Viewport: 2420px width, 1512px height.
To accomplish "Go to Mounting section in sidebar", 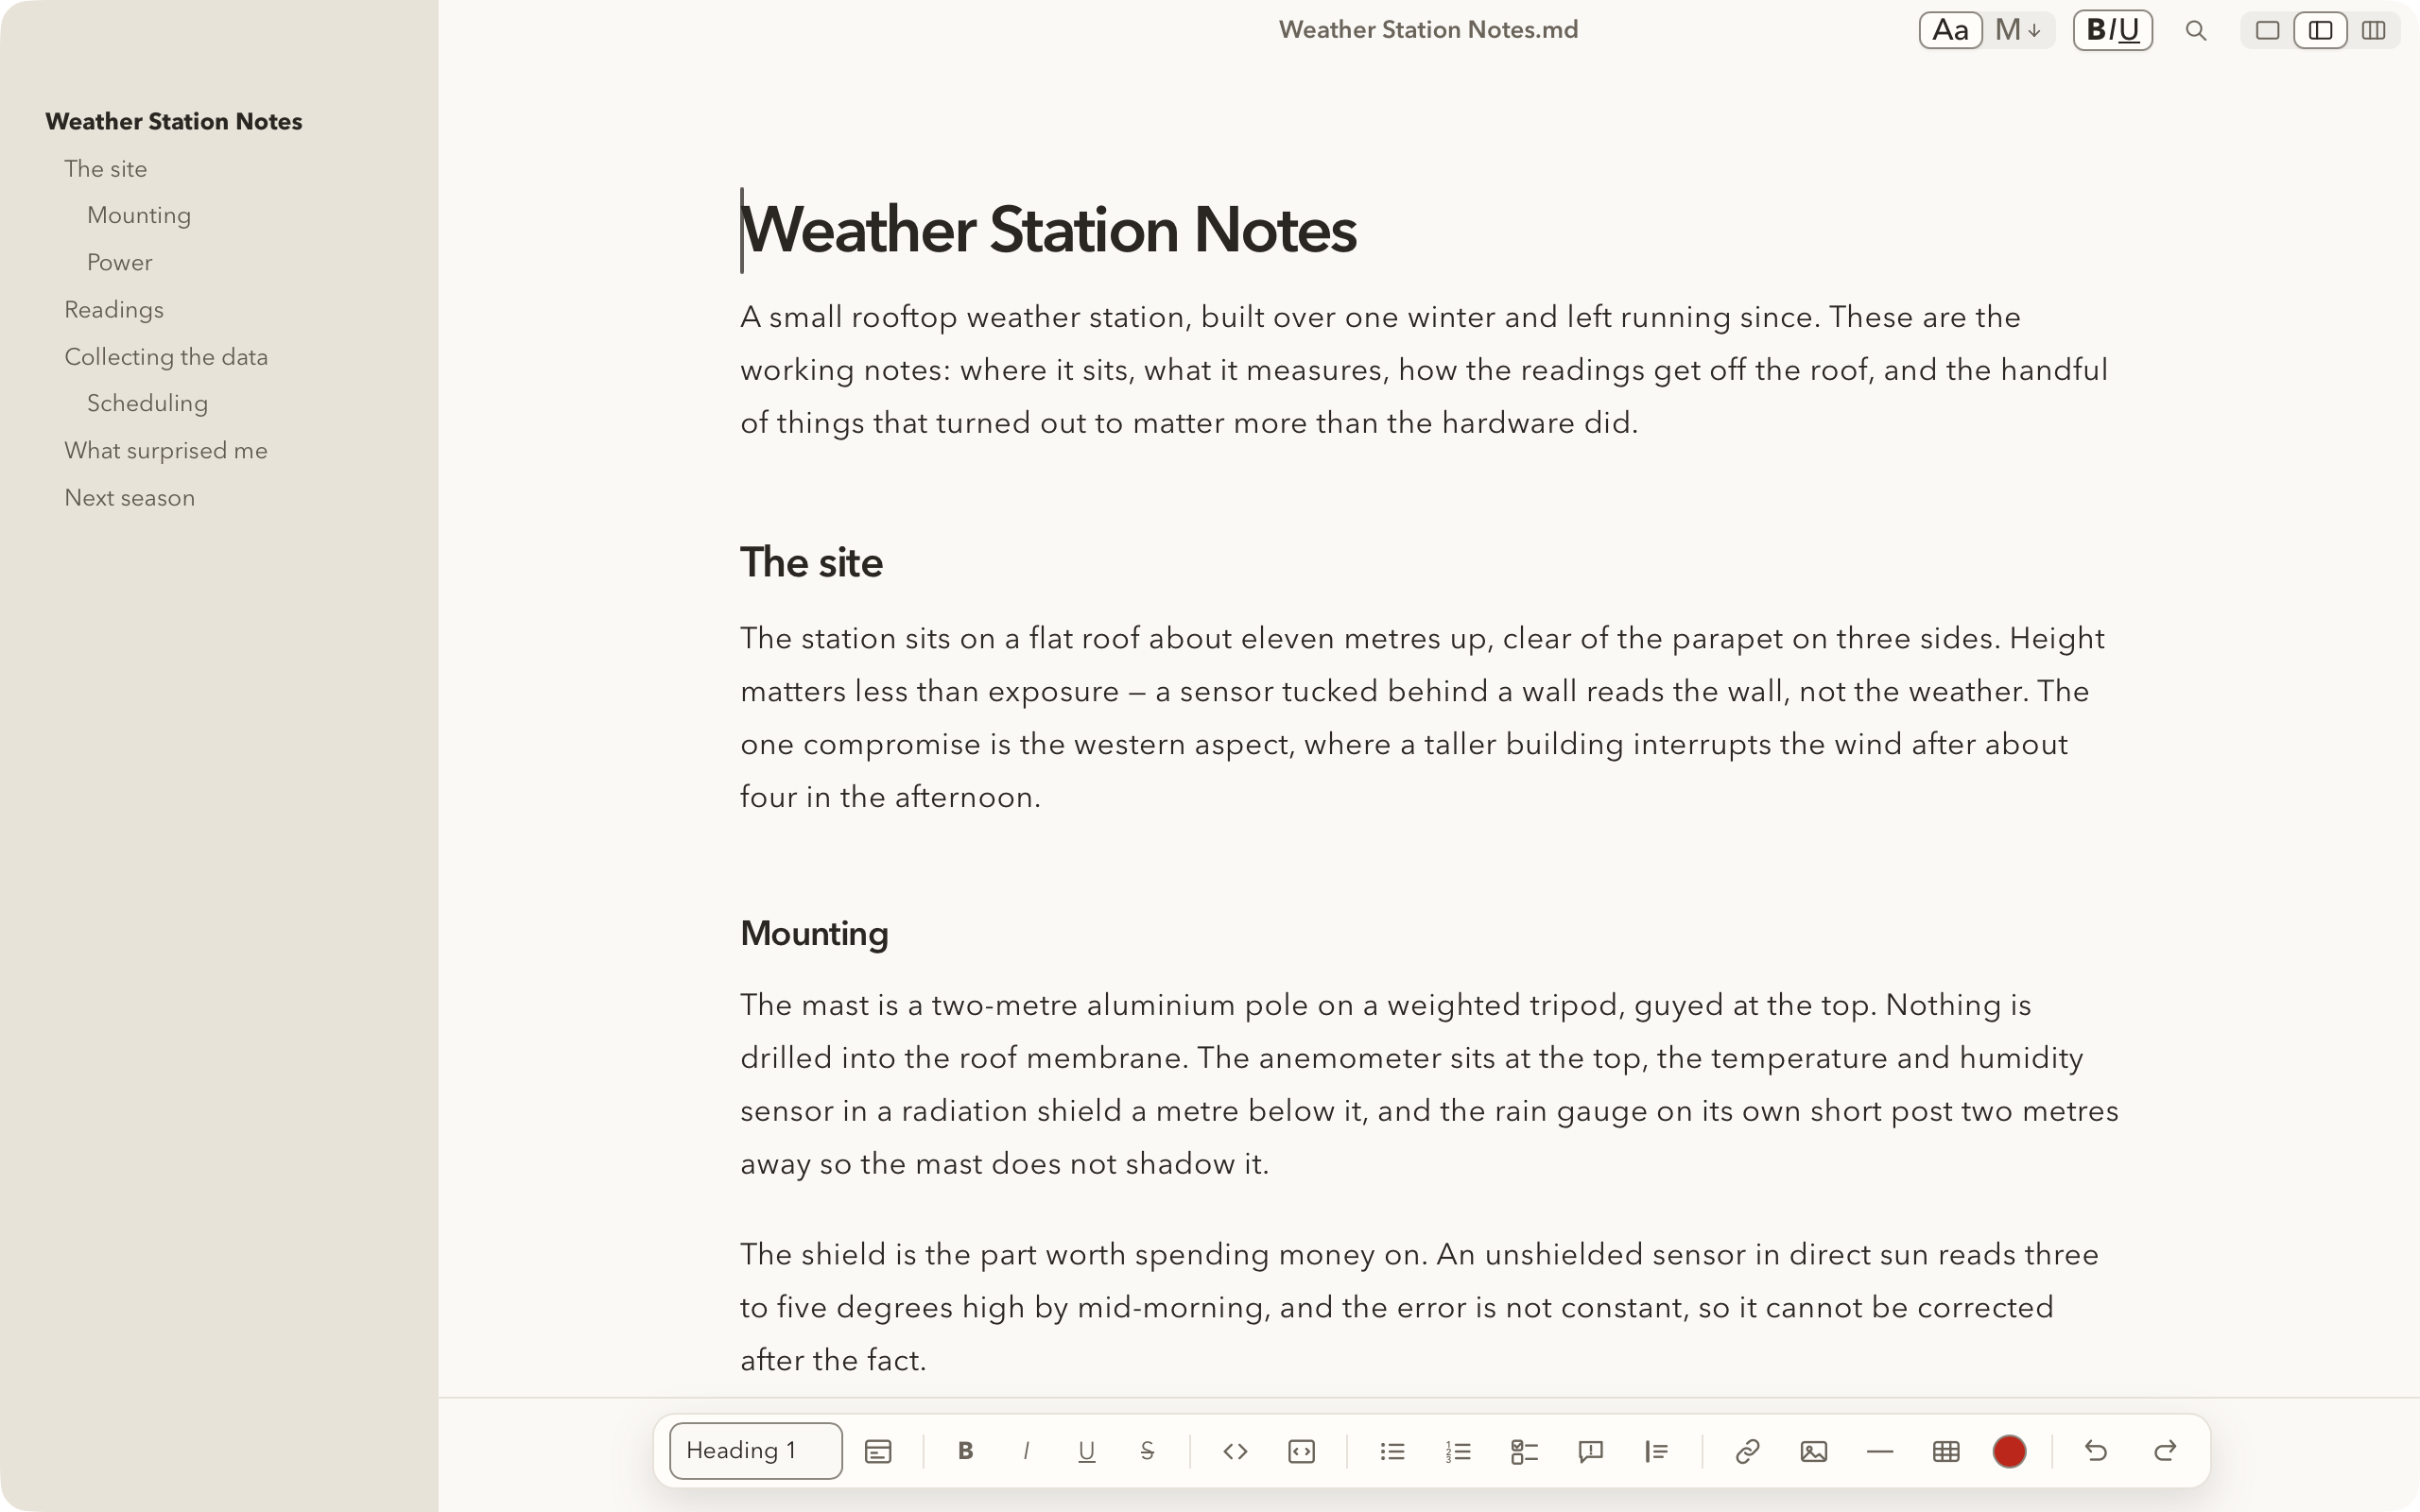I will click(x=139, y=215).
